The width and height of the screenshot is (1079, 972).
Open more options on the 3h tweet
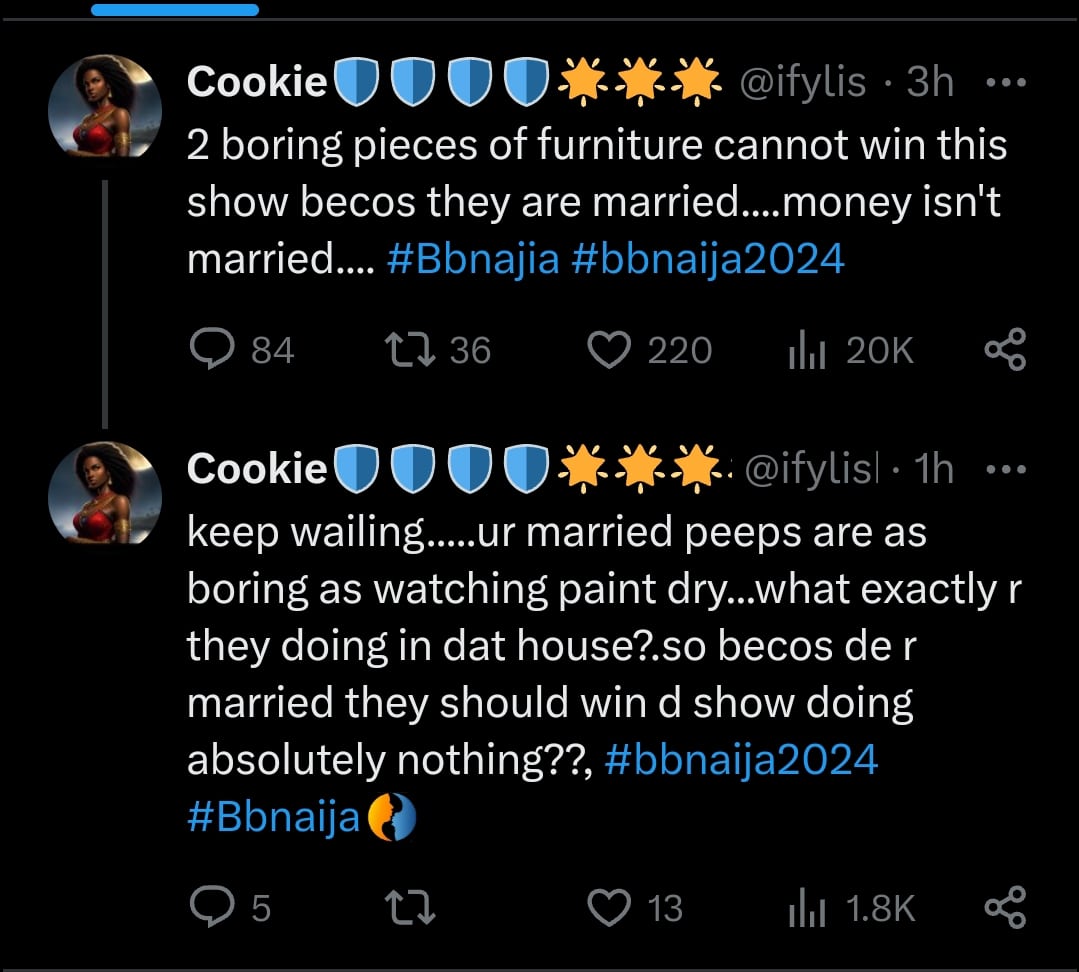click(x=1005, y=83)
